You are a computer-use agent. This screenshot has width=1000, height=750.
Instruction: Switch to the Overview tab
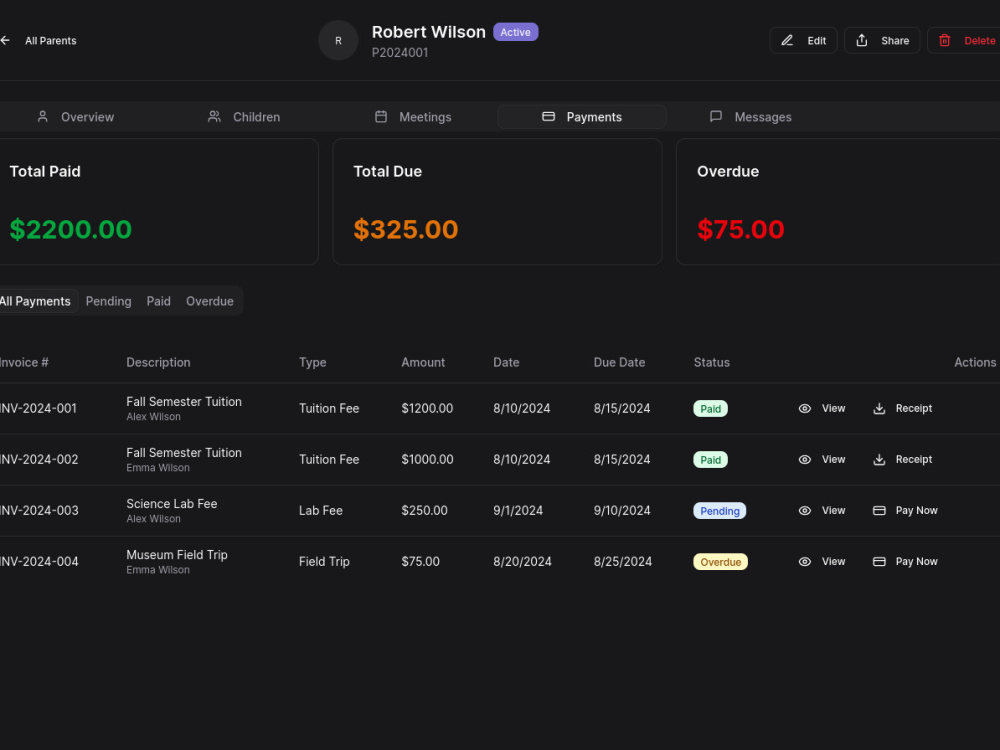[87, 117]
